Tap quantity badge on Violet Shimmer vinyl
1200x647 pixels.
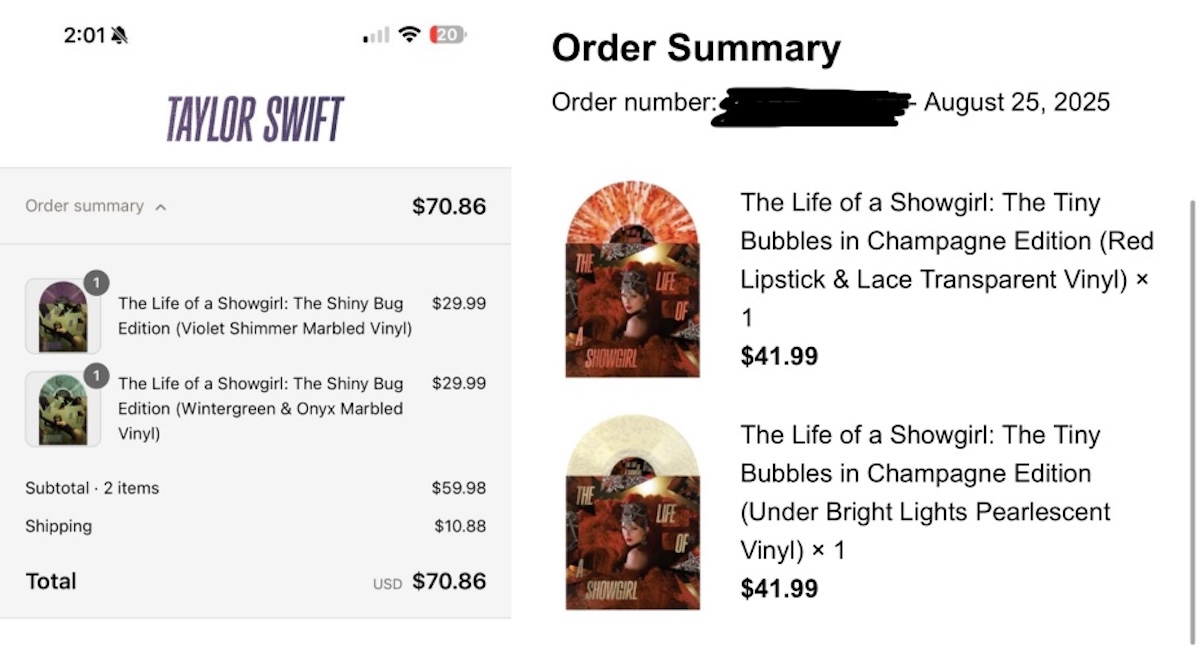tap(96, 283)
